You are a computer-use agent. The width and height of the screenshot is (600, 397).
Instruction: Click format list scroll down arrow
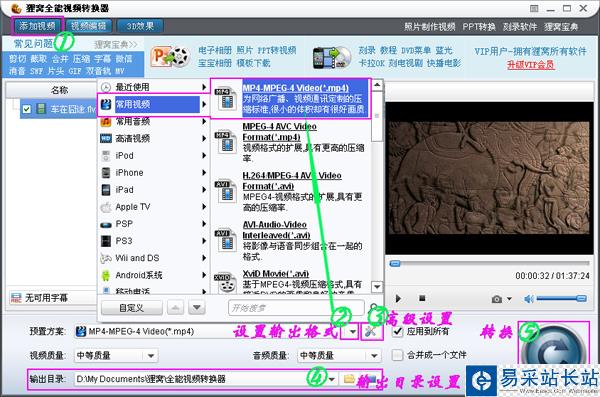(x=377, y=286)
